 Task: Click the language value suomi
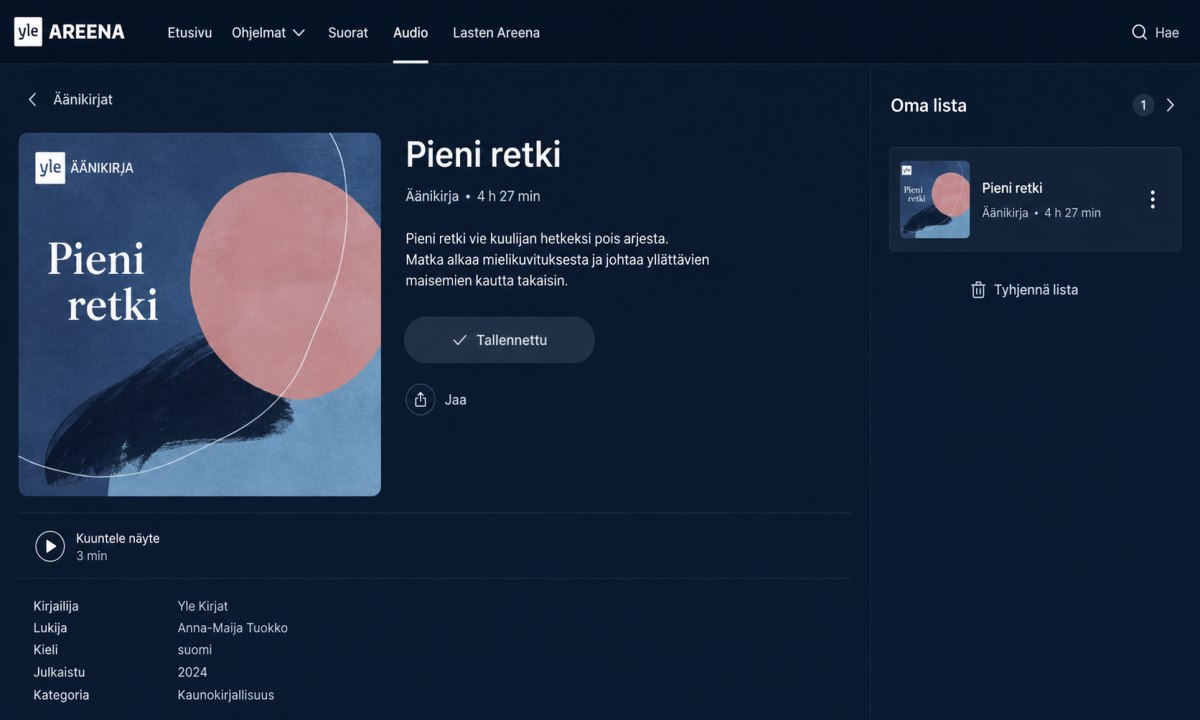click(195, 650)
